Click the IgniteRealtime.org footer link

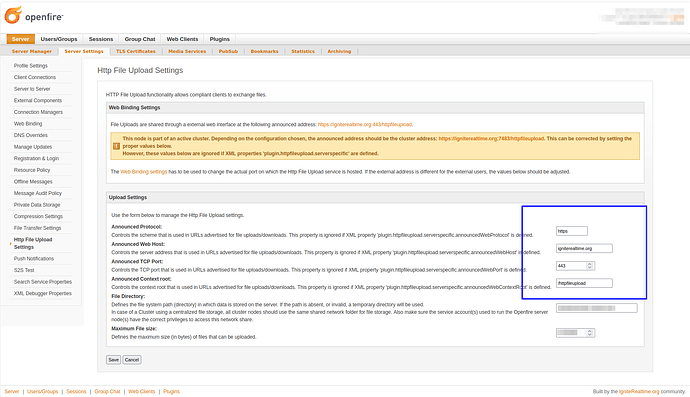(x=639, y=391)
